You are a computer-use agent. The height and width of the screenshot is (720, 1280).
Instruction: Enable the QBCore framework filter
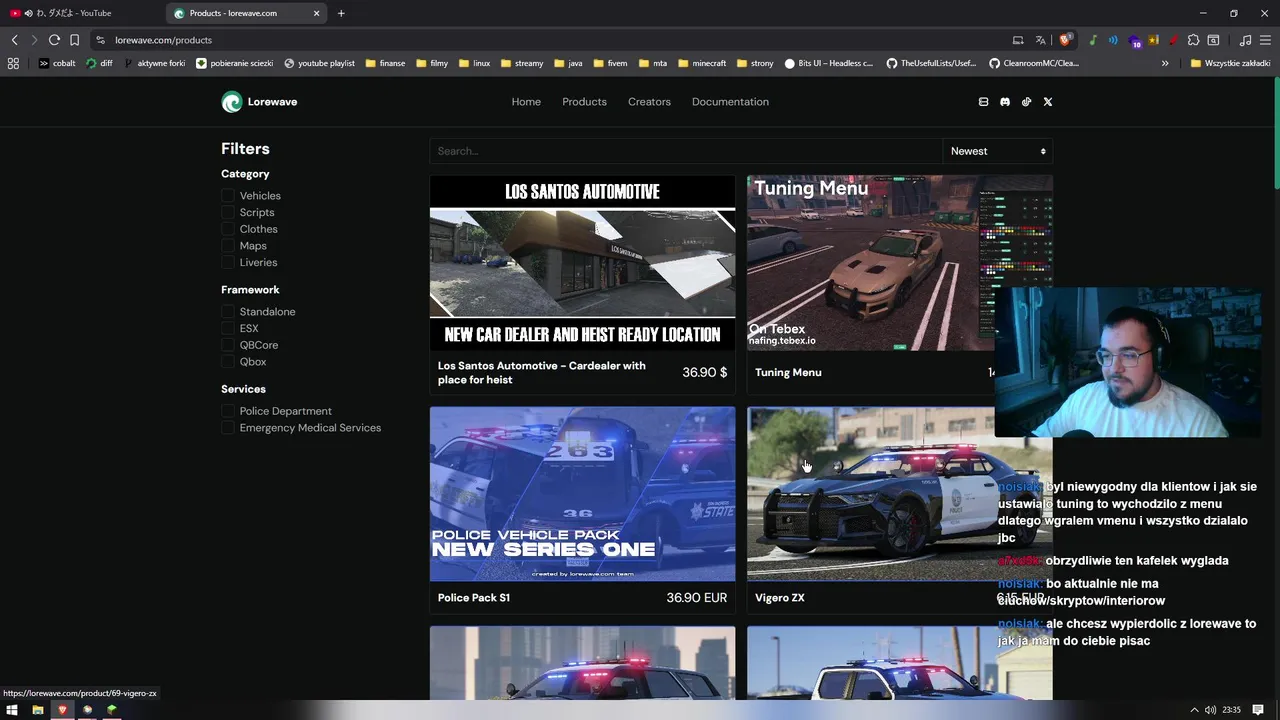click(228, 345)
